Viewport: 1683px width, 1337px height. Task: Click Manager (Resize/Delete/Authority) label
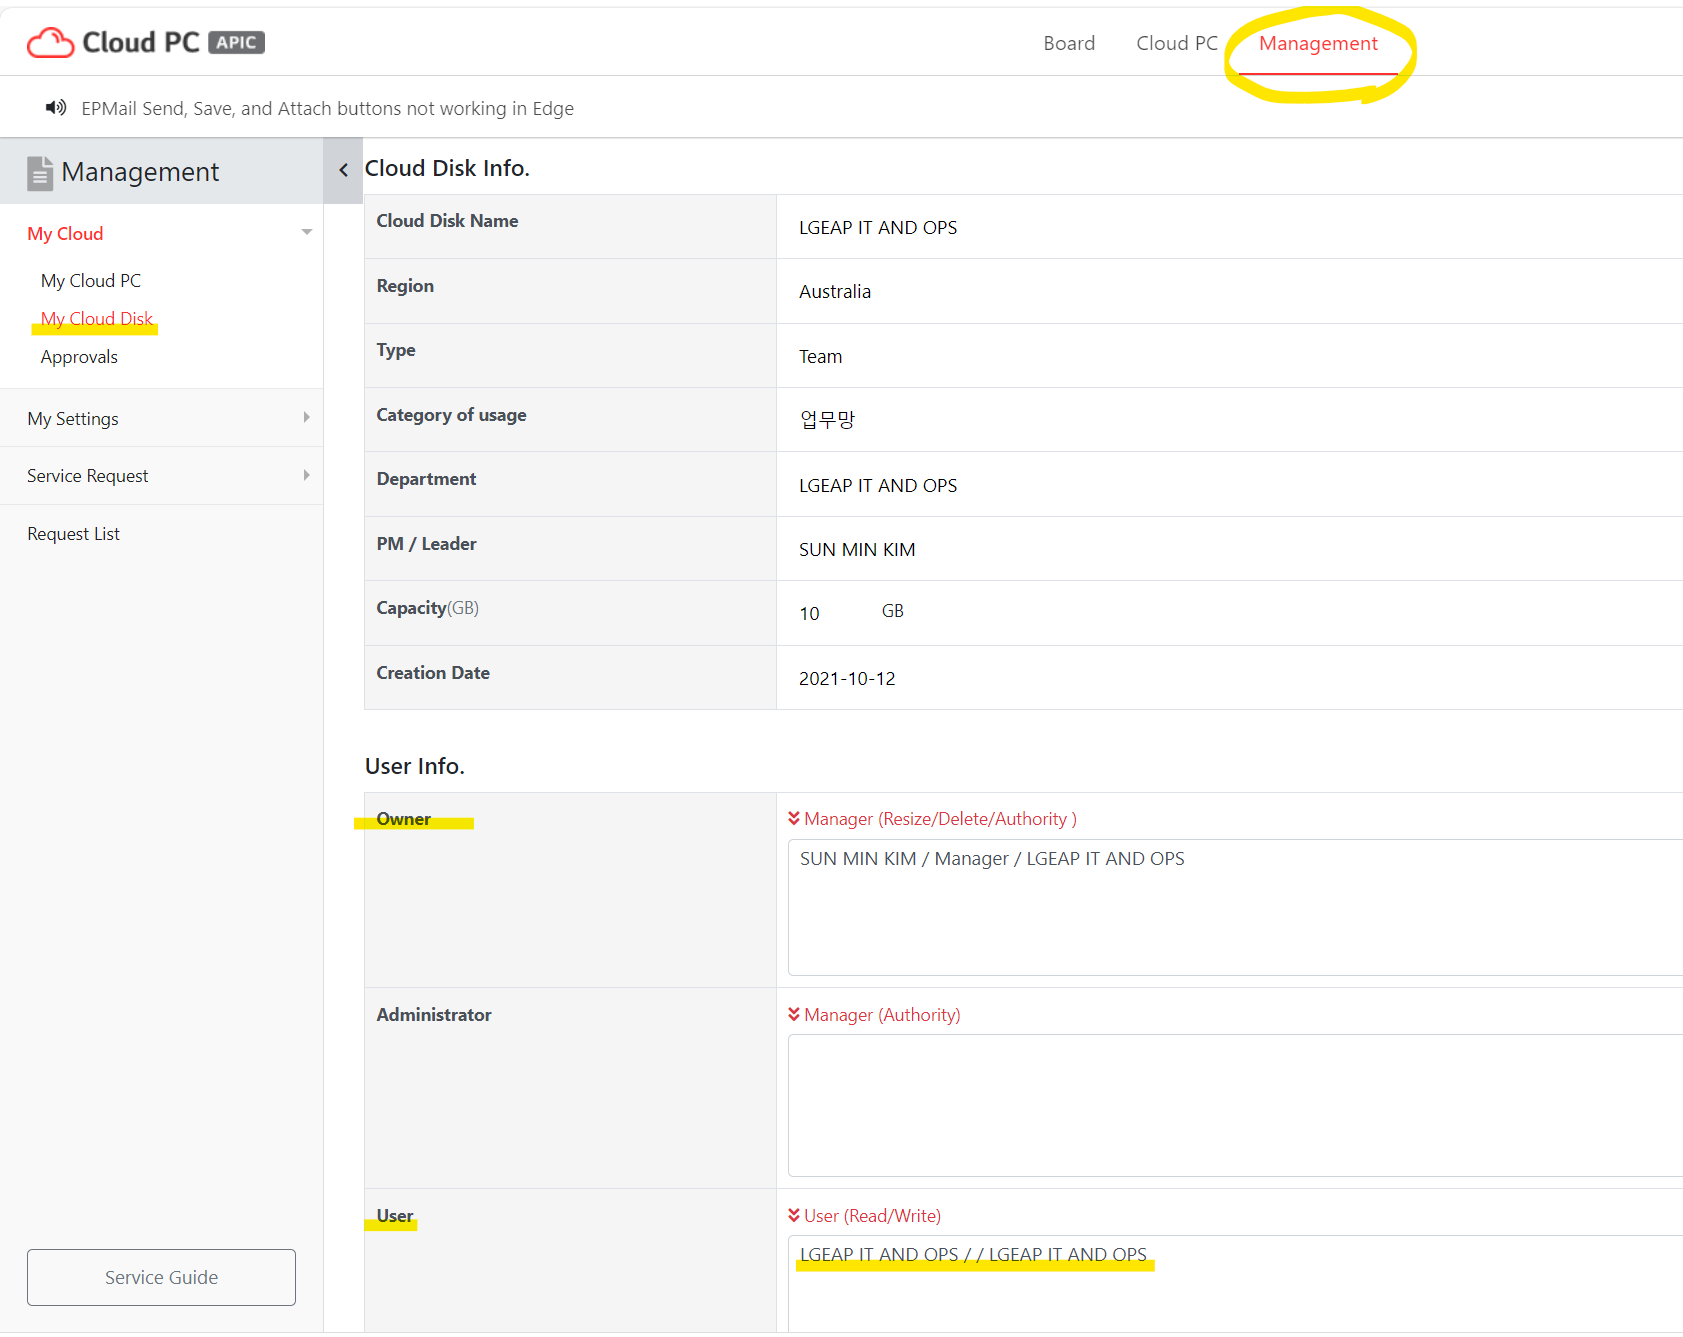pos(940,819)
